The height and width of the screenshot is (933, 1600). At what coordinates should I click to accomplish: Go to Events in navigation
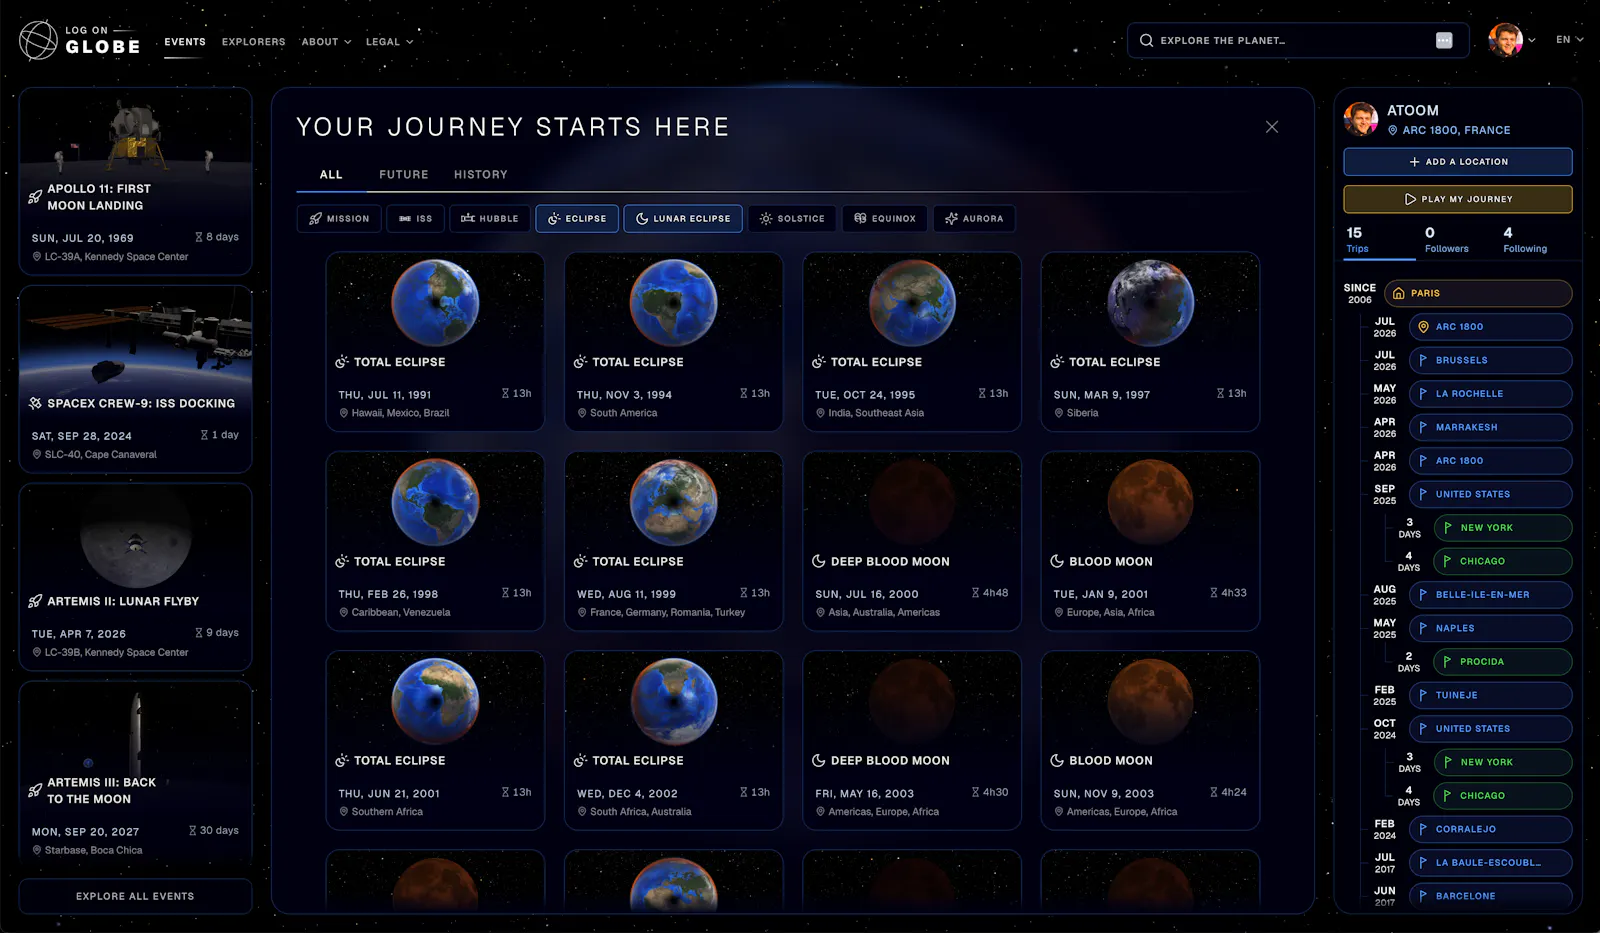tap(185, 42)
